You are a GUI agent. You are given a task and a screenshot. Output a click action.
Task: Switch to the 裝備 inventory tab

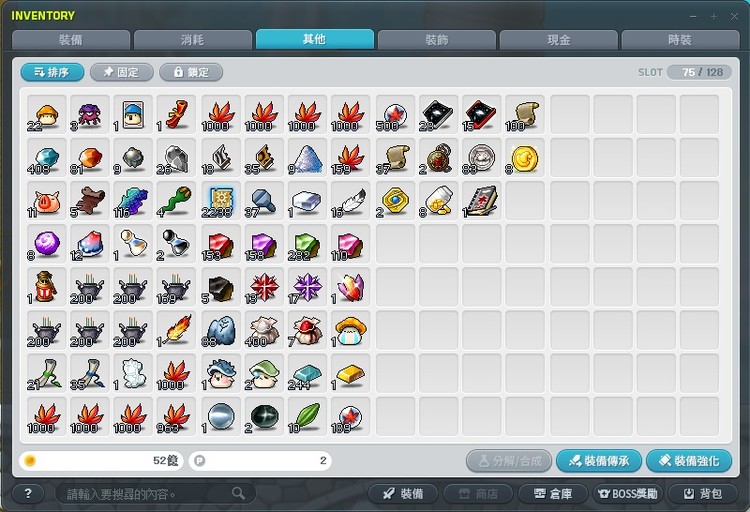71,40
